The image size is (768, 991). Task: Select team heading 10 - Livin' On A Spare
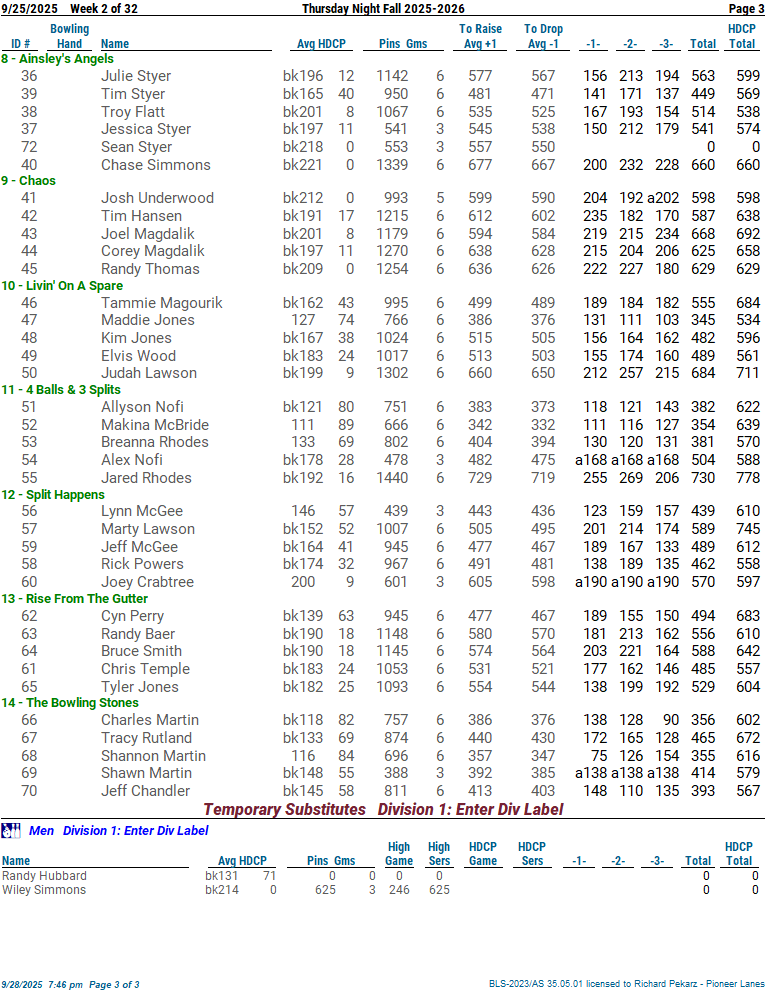coord(62,286)
